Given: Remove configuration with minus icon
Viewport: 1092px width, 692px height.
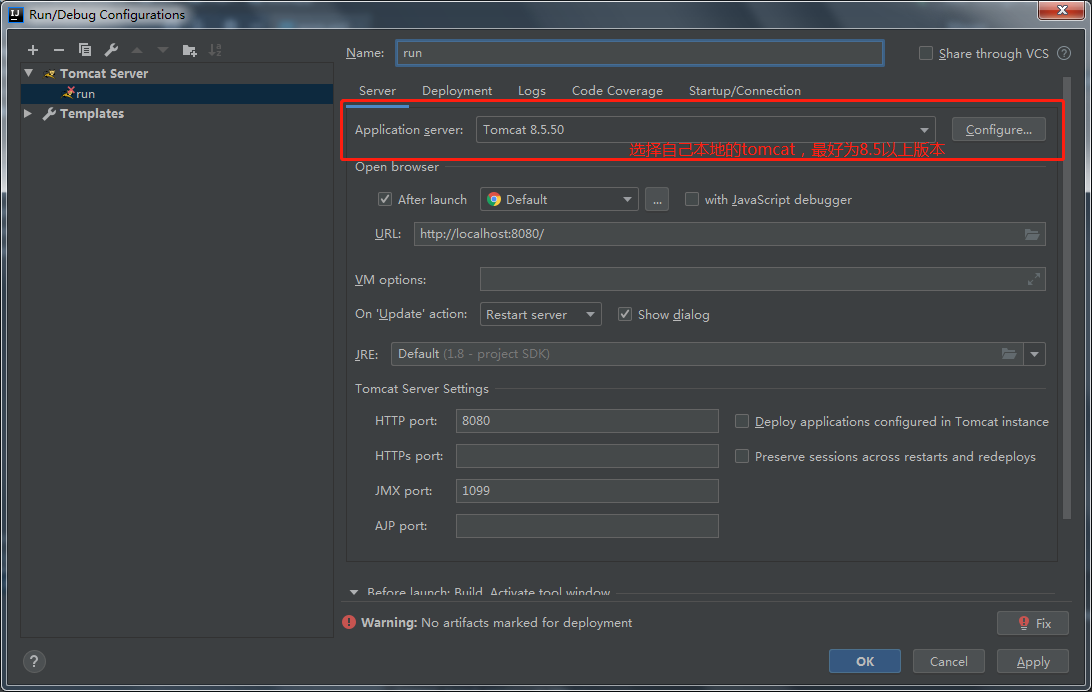Looking at the screenshot, I should point(58,50).
